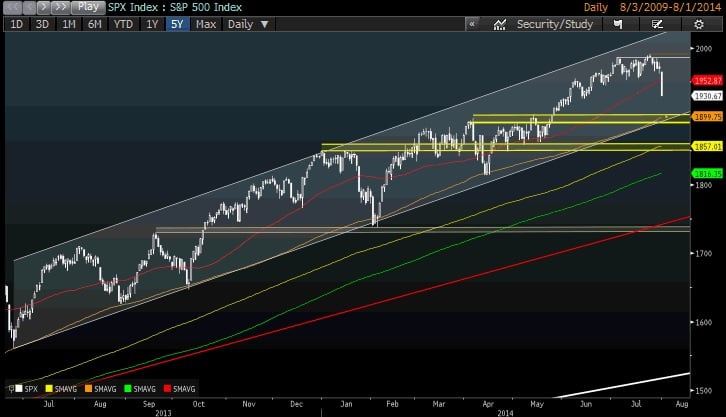The height and width of the screenshot is (417, 726).
Task: Switch to the 6M range
Action: click(x=94, y=24)
